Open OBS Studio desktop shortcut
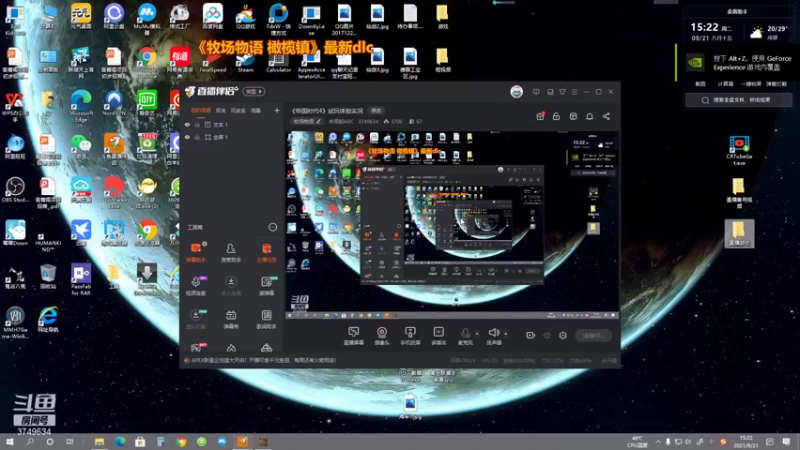This screenshot has width=800, height=450. 15,190
